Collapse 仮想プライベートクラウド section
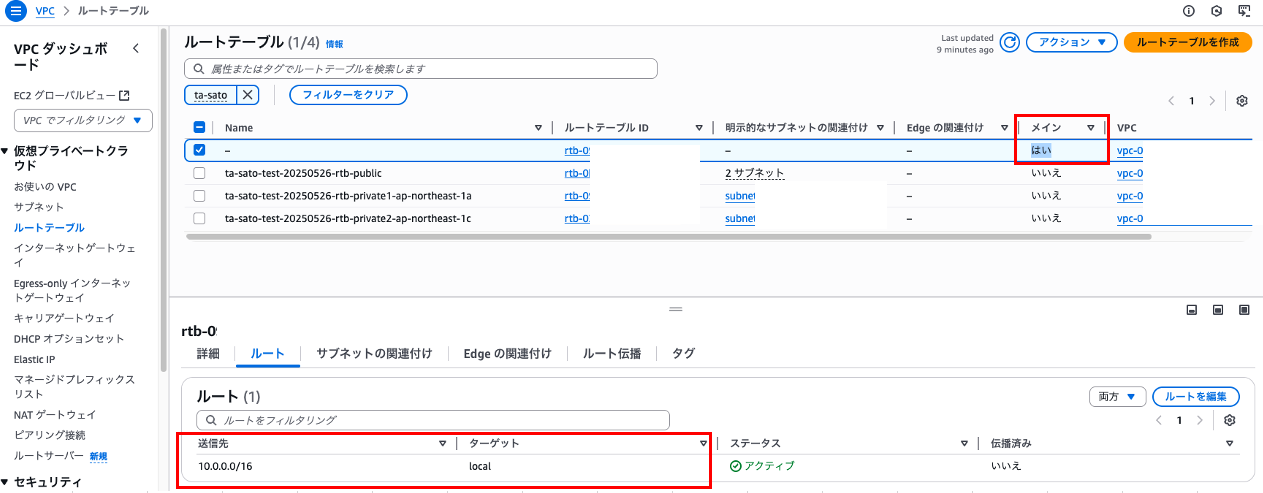The height and width of the screenshot is (493, 1263). [5, 150]
